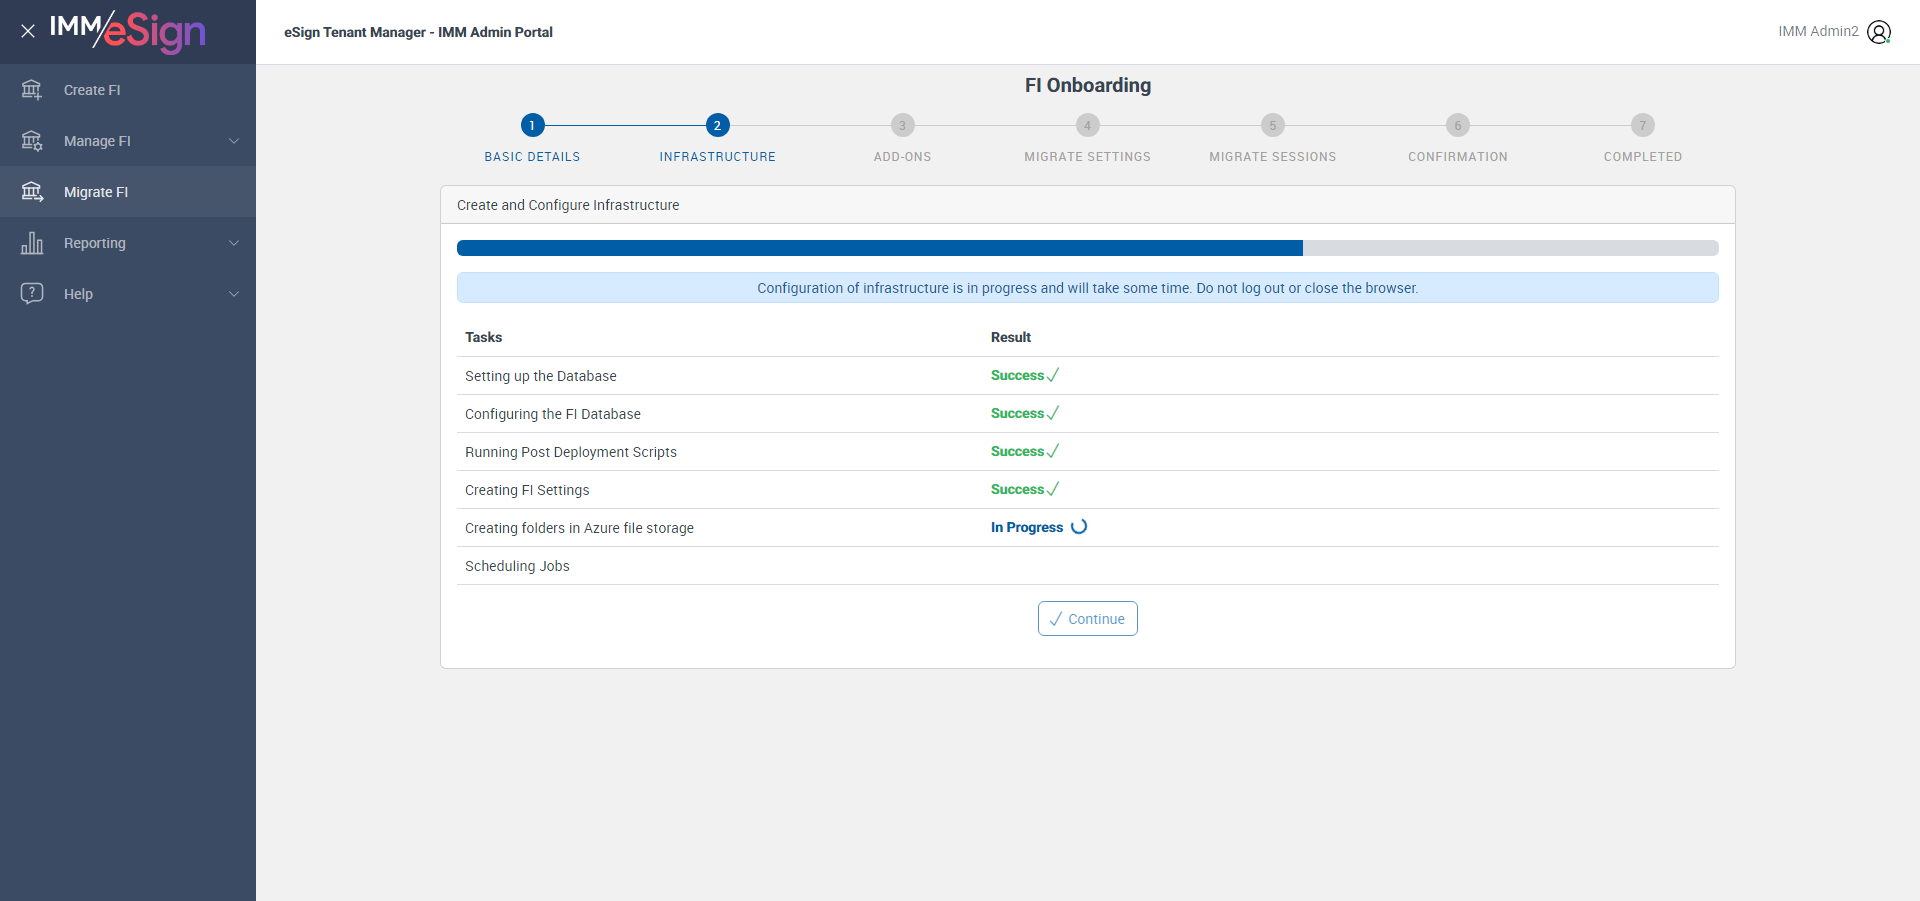Select step 2 Infrastructure circle
1920x901 pixels.
click(717, 125)
